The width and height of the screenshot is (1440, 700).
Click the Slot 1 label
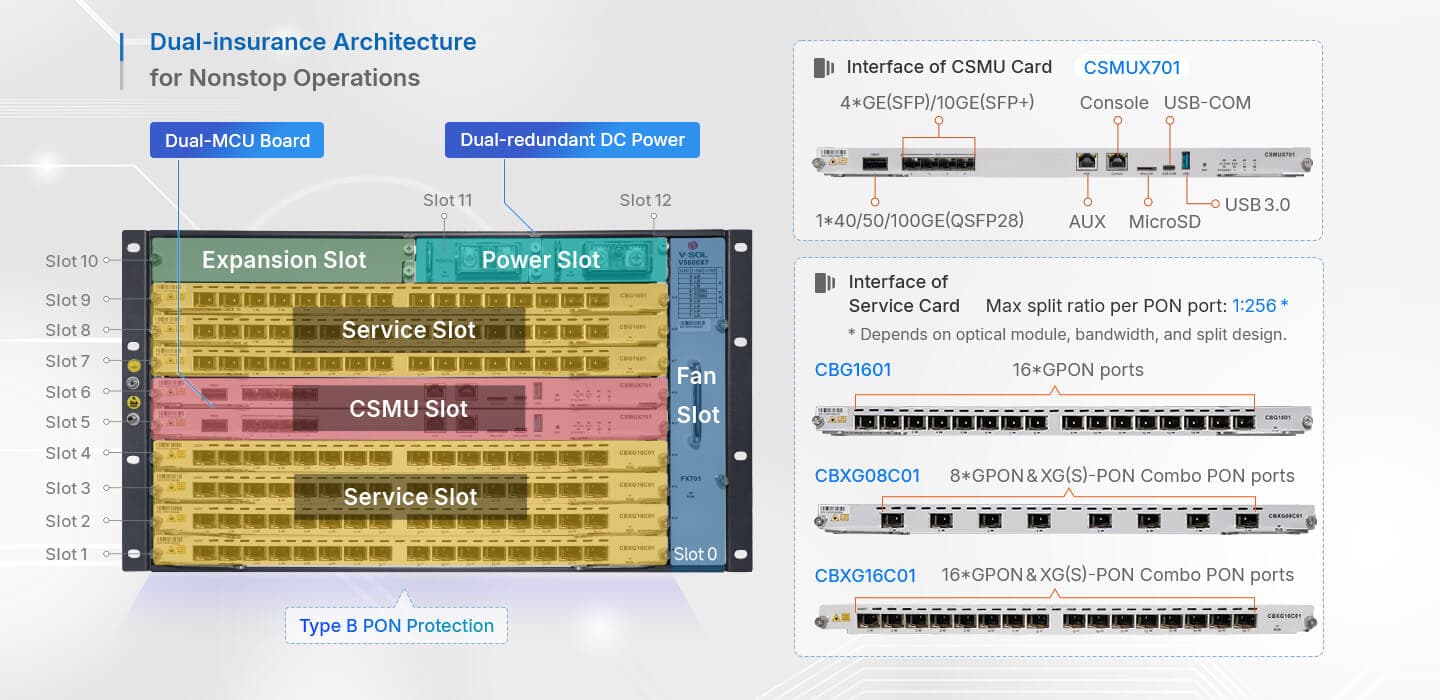[67, 554]
